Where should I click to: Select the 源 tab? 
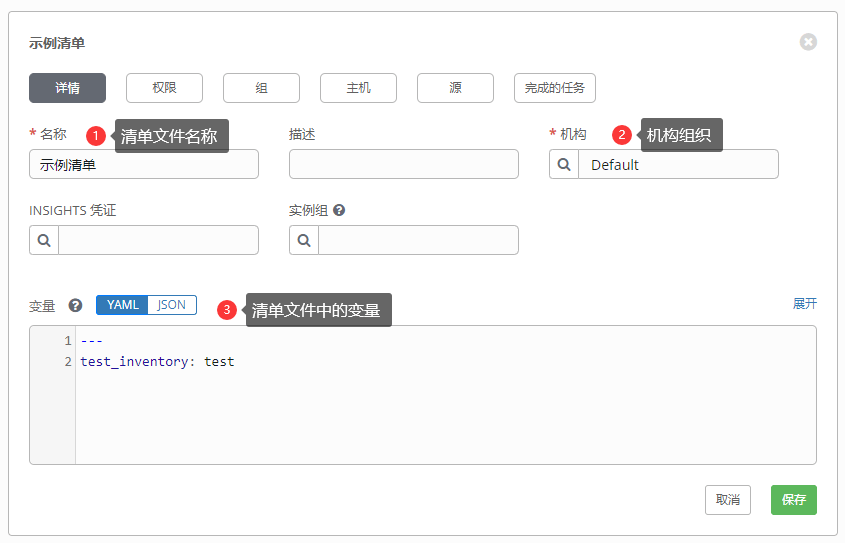click(455, 88)
